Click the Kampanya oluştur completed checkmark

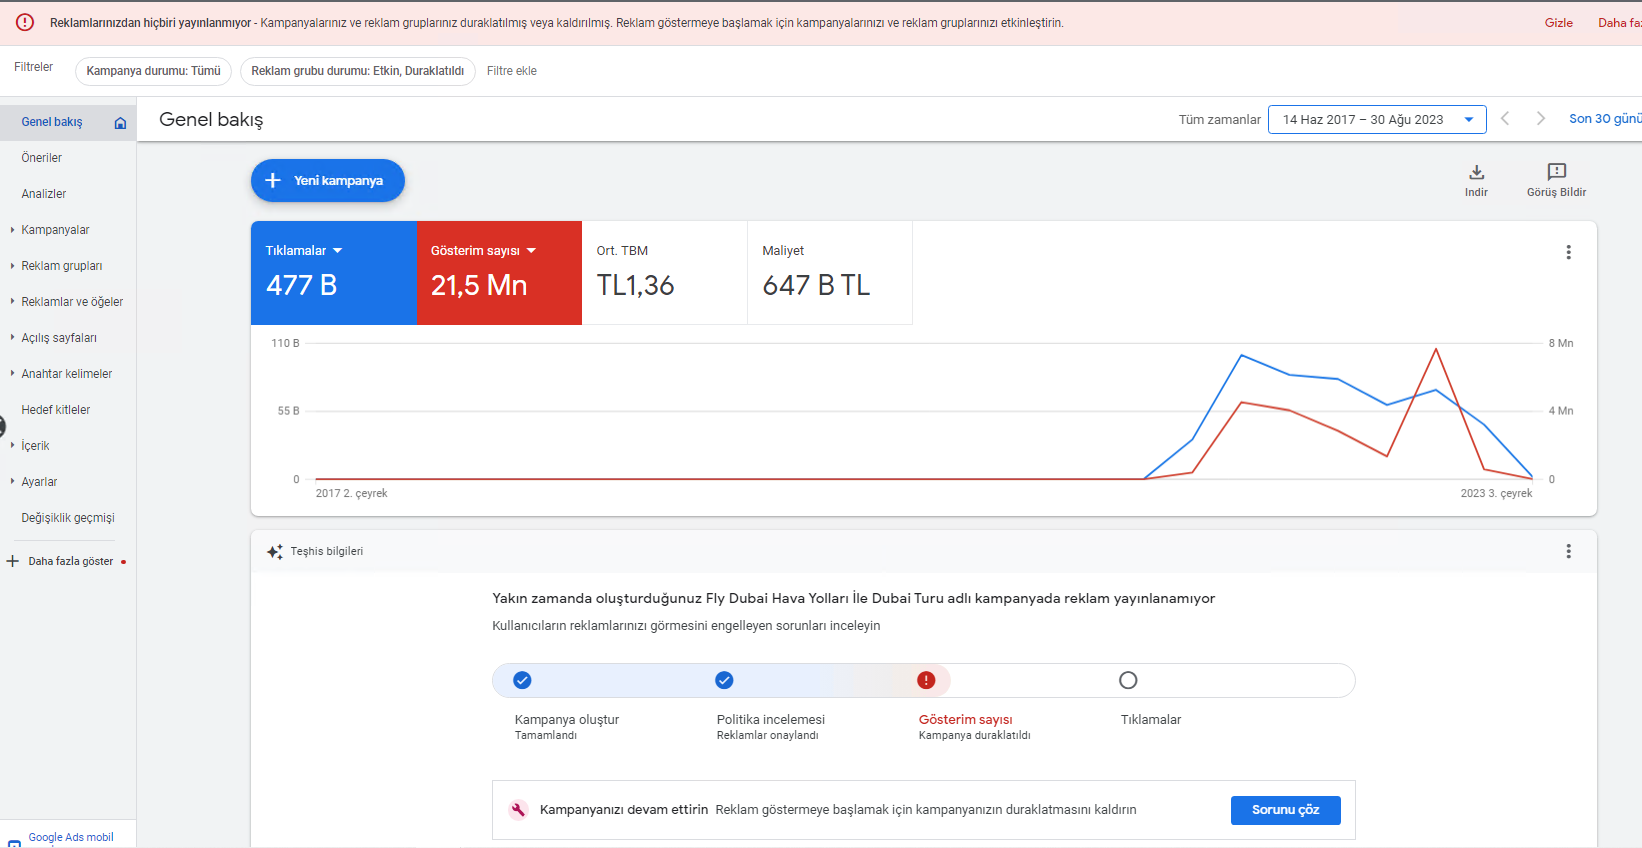pyautogui.click(x=522, y=680)
